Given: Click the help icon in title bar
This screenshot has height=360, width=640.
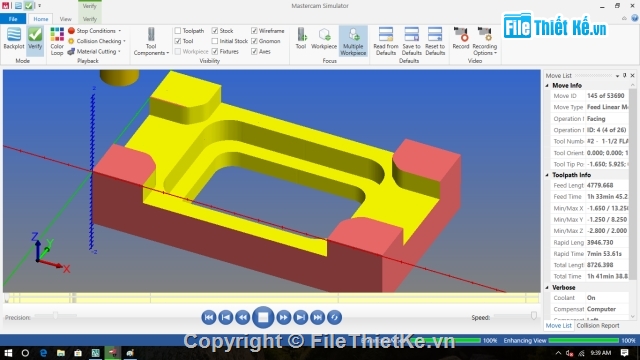Looking at the screenshot, I should pos(634,18).
